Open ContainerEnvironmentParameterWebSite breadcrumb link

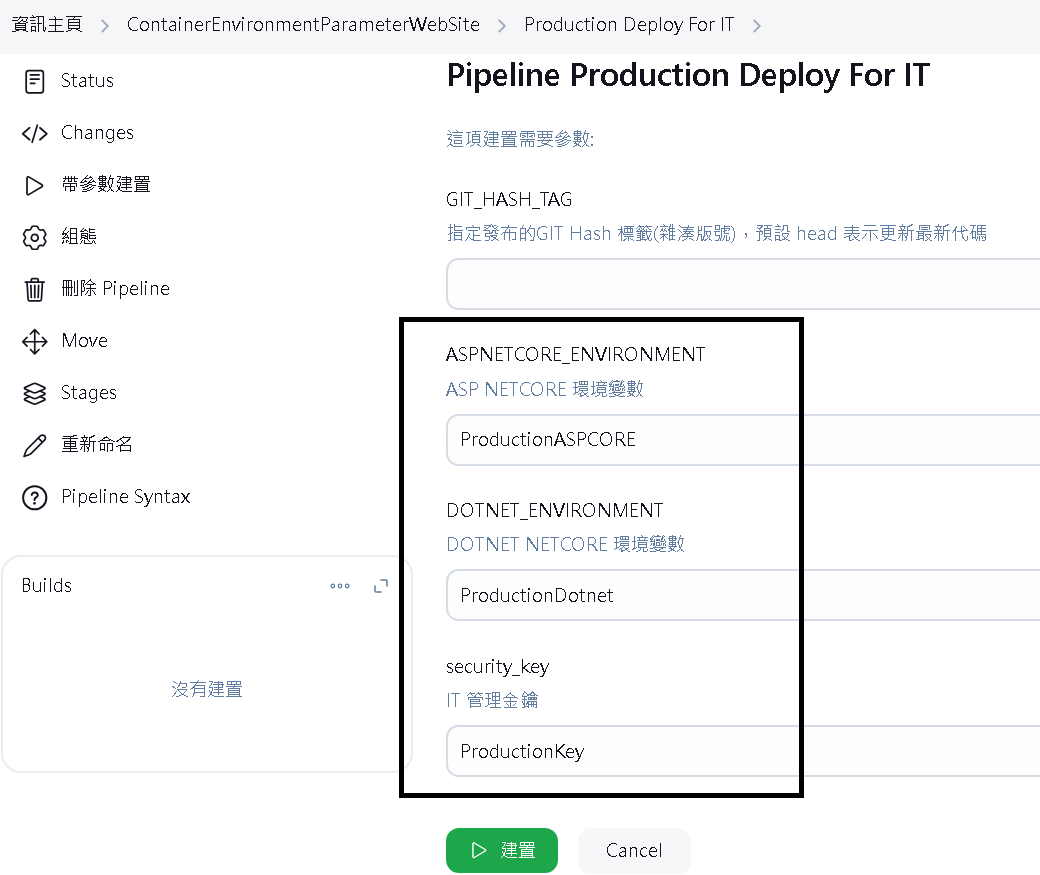coord(303,25)
